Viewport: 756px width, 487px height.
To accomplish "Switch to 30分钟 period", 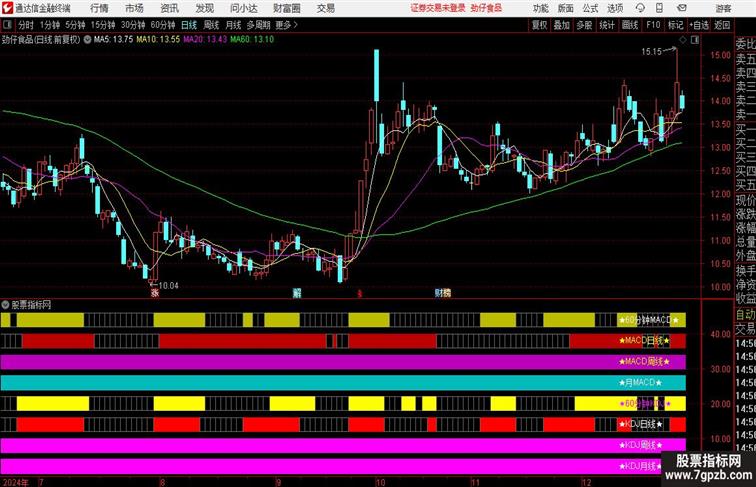I will point(133,25).
